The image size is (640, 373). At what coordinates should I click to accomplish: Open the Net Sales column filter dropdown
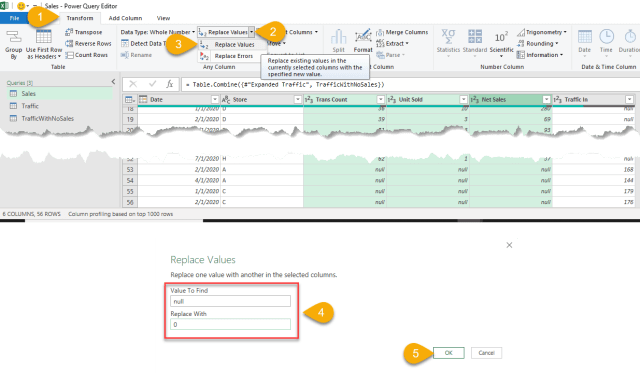click(547, 99)
